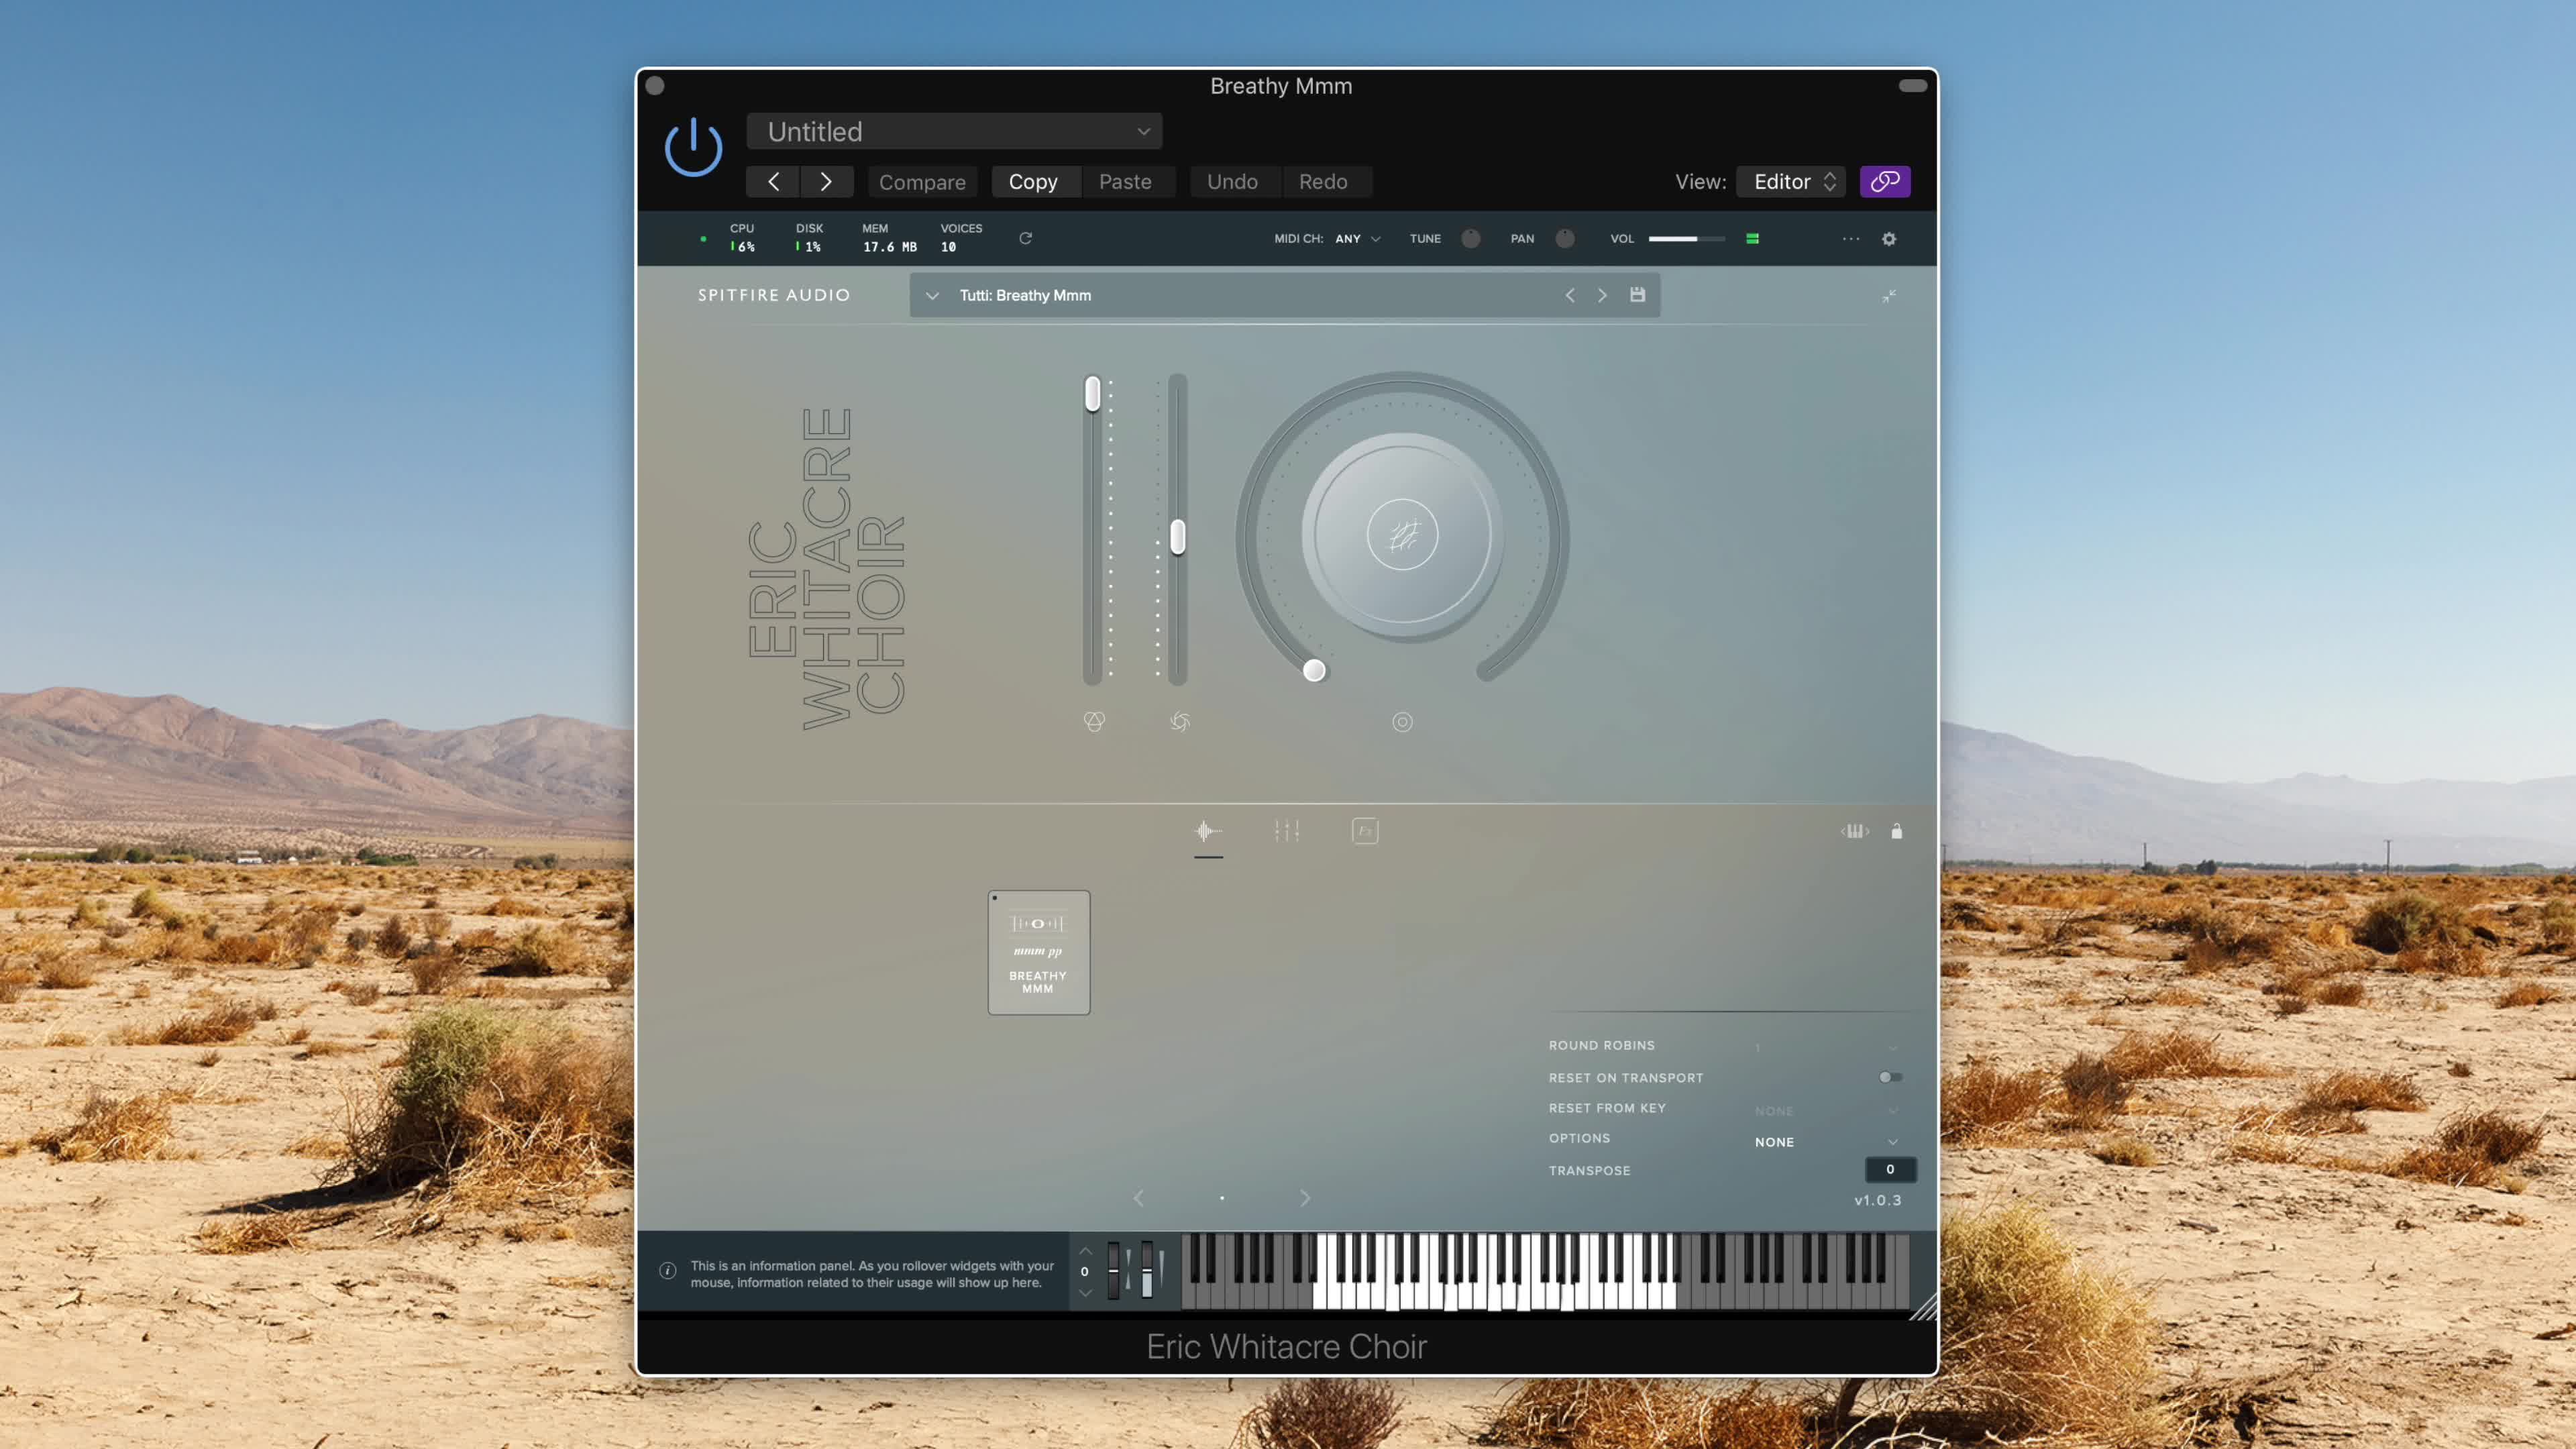The width and height of the screenshot is (2576, 1449).
Task: Click the window close button
Action: pyautogui.click(x=655, y=86)
